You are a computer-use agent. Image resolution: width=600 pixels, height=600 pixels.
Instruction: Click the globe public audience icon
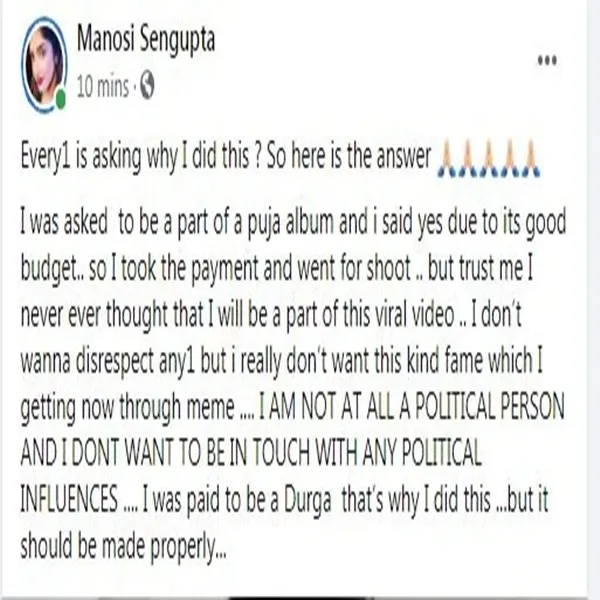click(x=147, y=85)
